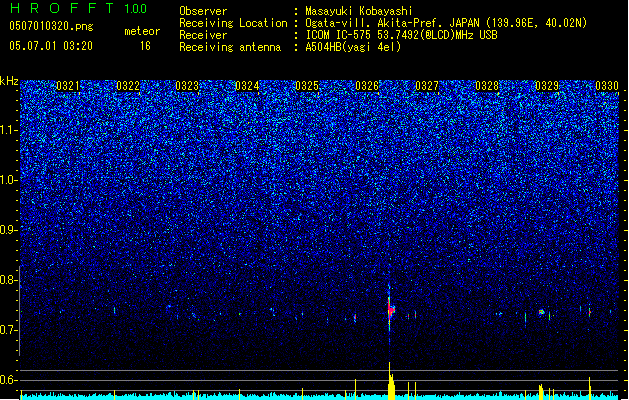Click the Ogata-vill. Akita-Pref. JAPAN location text
Viewport: 629px width, 400px height.
point(446,23)
